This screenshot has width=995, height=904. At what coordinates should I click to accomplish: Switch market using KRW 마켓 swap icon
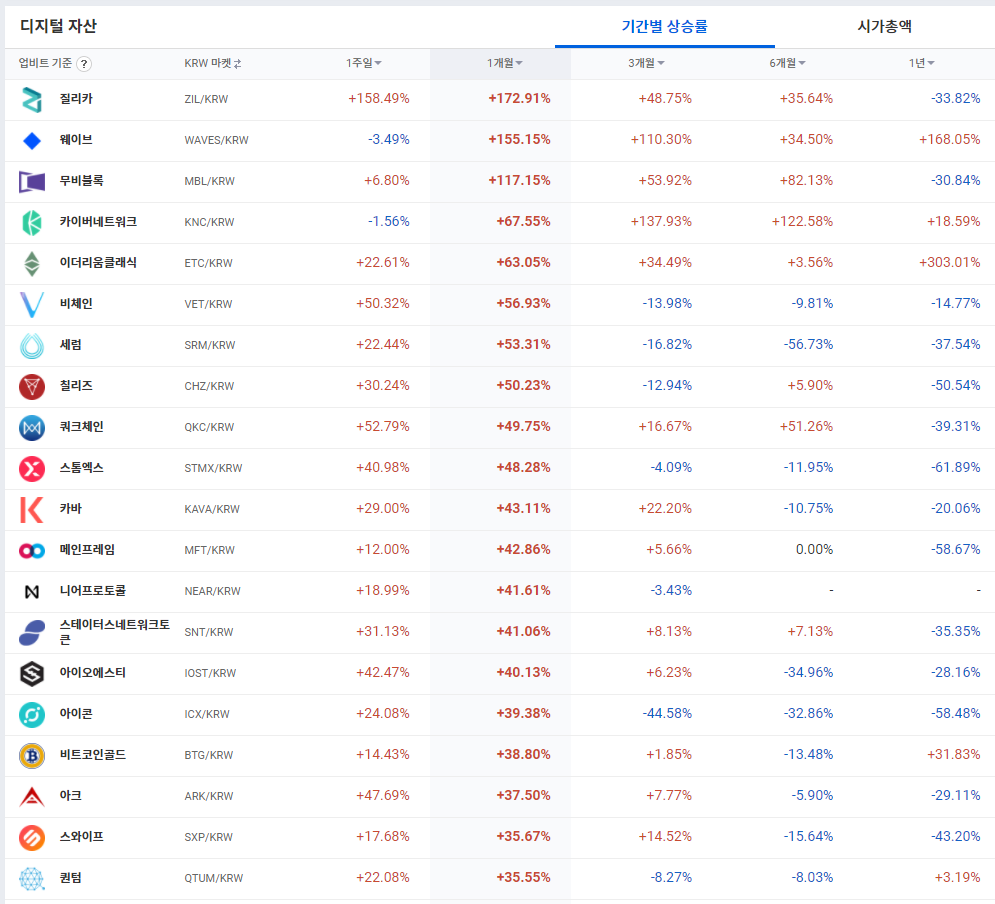pos(237,63)
